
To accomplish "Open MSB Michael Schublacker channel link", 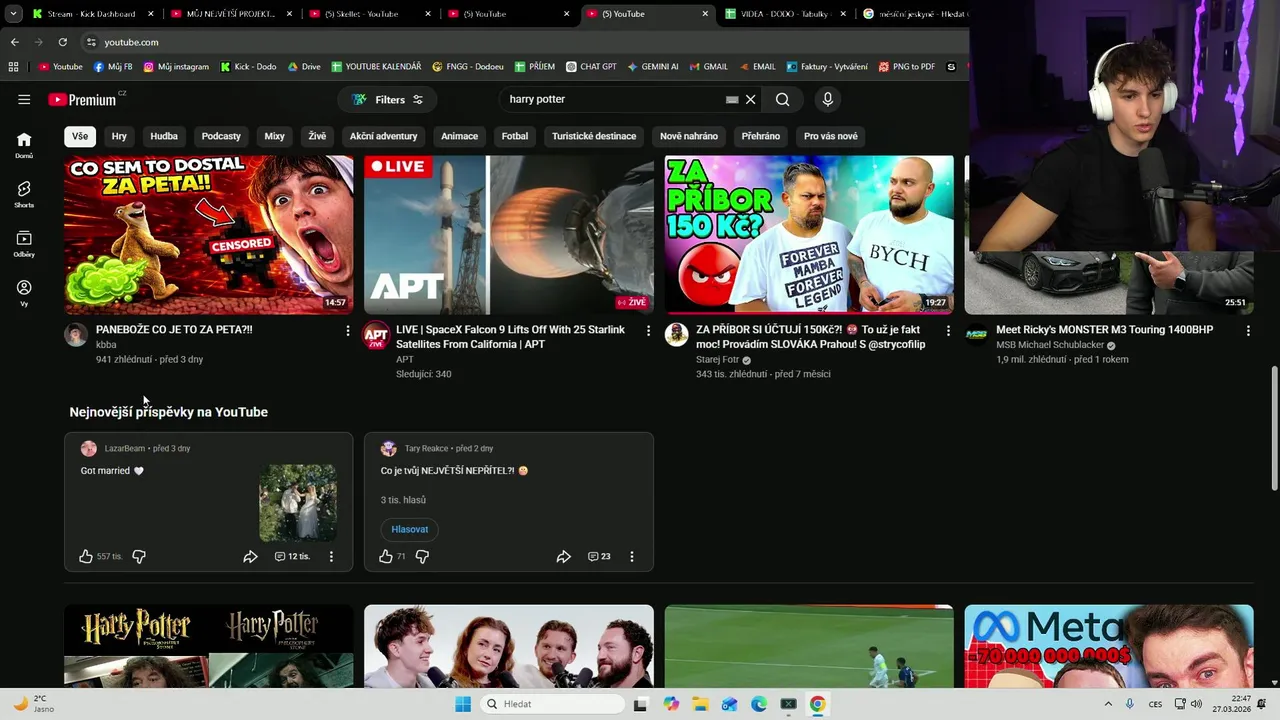I will point(1050,345).
